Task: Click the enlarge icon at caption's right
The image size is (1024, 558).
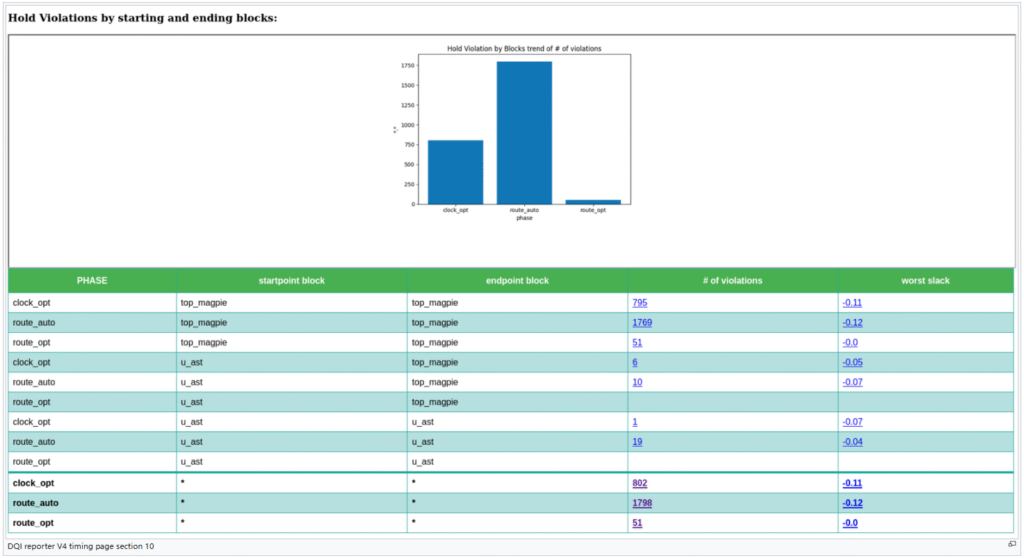Action: [1011, 544]
